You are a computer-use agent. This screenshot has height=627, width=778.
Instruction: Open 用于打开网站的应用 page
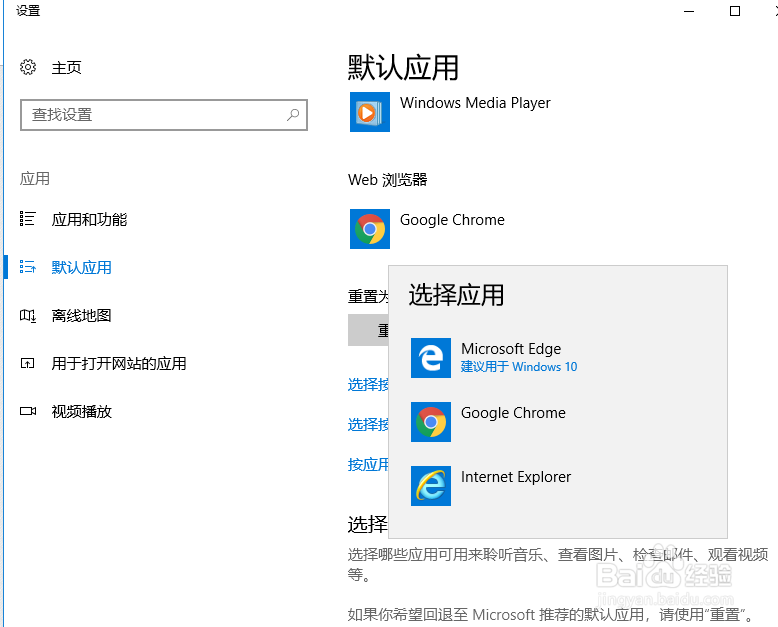pyautogui.click(x=119, y=364)
